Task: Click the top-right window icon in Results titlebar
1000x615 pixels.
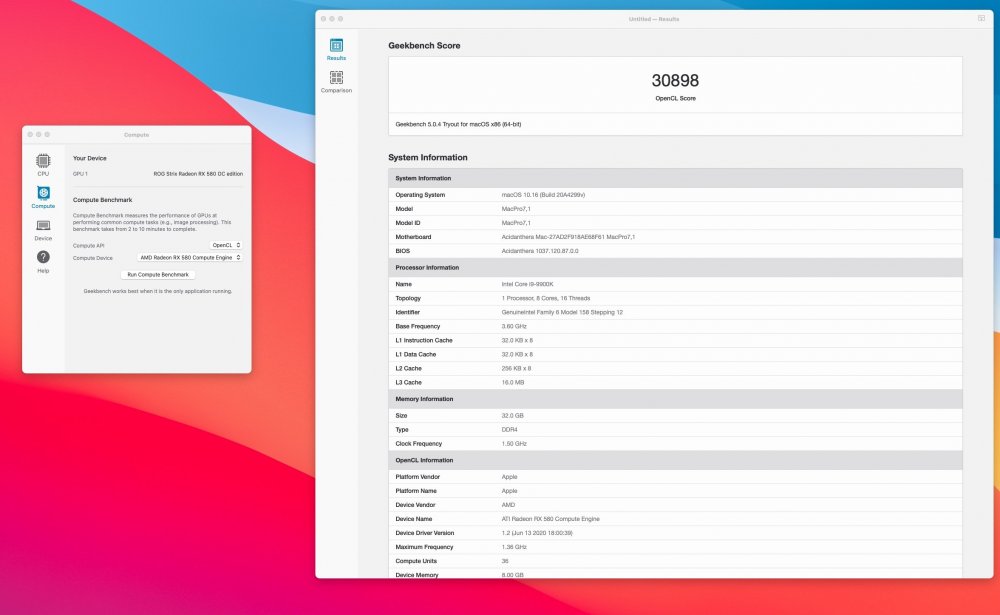Action: click(x=982, y=19)
